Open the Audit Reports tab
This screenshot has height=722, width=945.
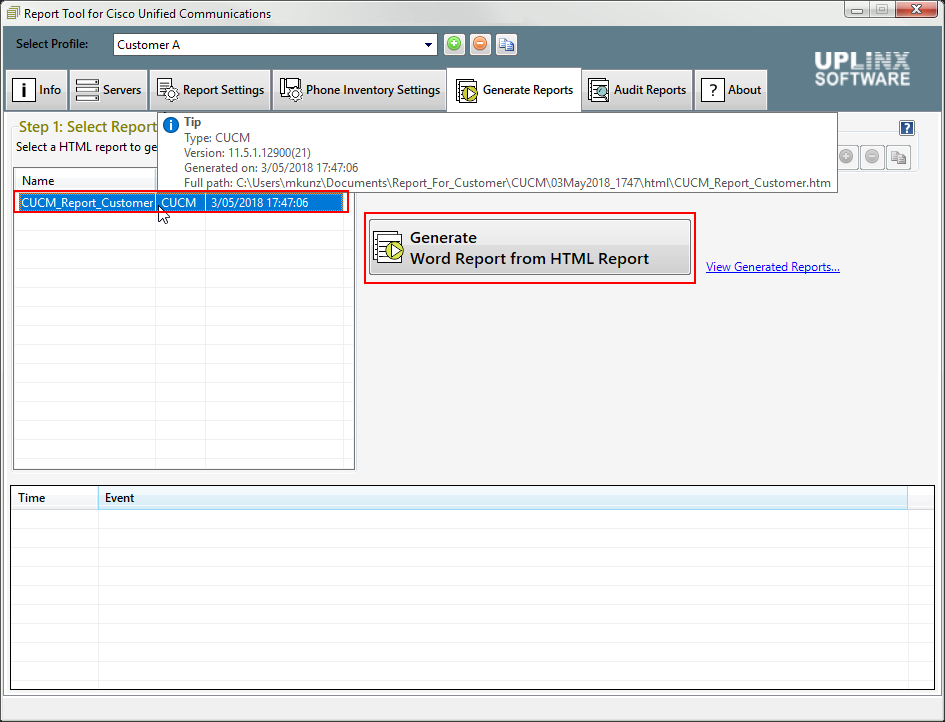(637, 90)
